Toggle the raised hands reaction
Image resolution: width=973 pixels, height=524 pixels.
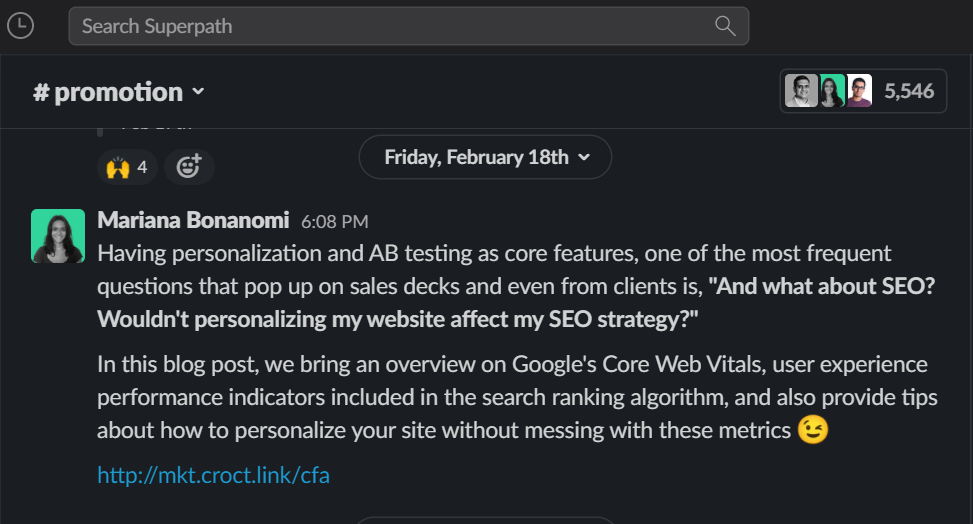point(127,167)
